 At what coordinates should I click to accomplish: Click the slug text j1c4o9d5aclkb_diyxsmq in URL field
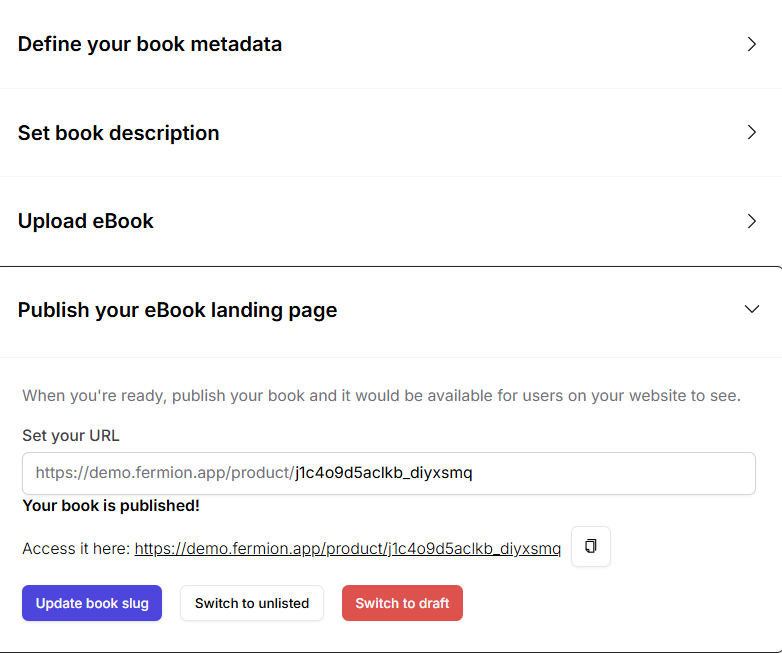383,473
